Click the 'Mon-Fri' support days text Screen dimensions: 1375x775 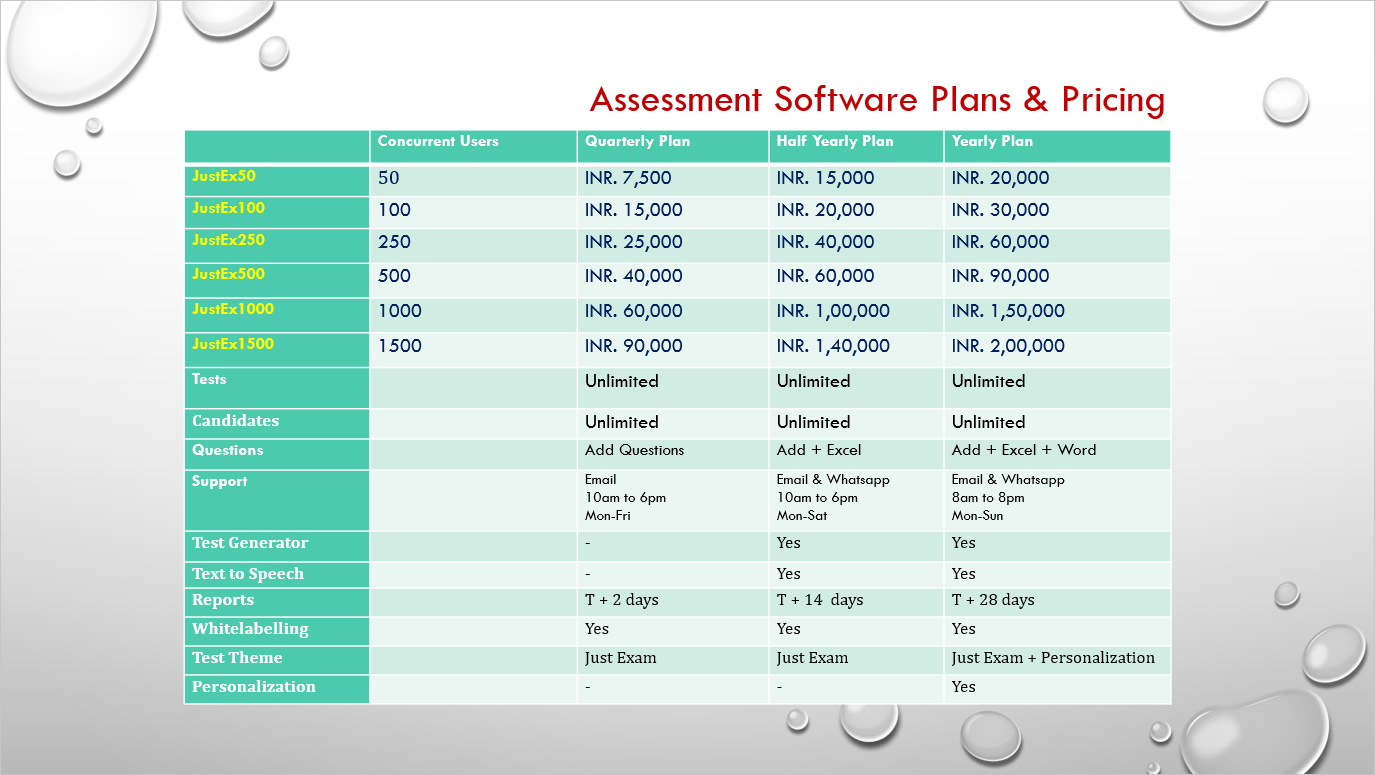point(608,516)
